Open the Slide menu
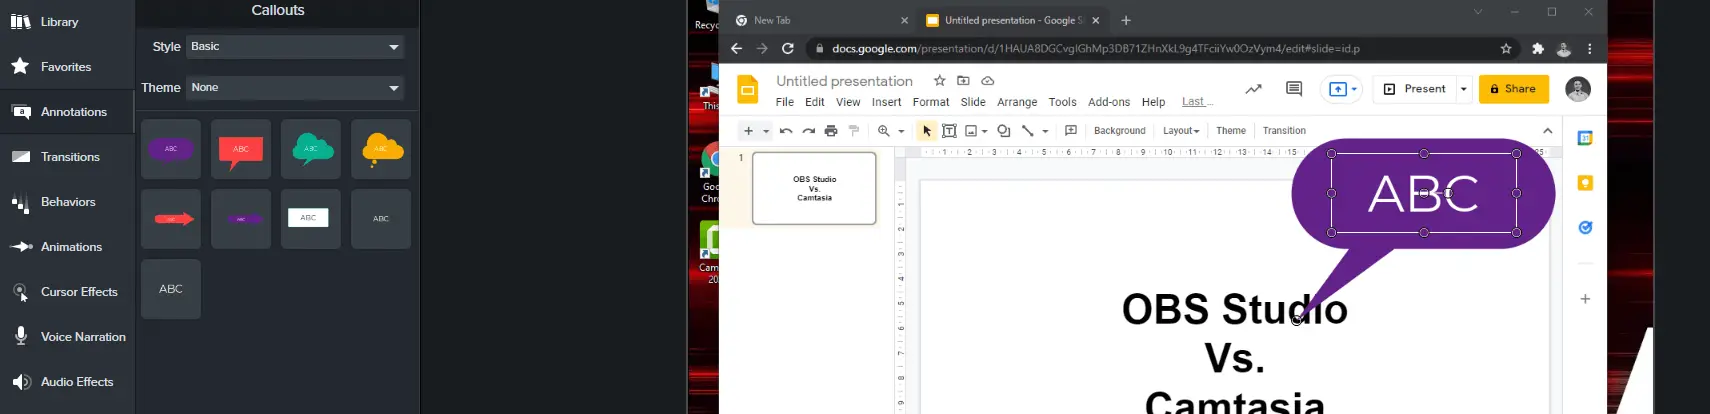1710x414 pixels. [973, 102]
